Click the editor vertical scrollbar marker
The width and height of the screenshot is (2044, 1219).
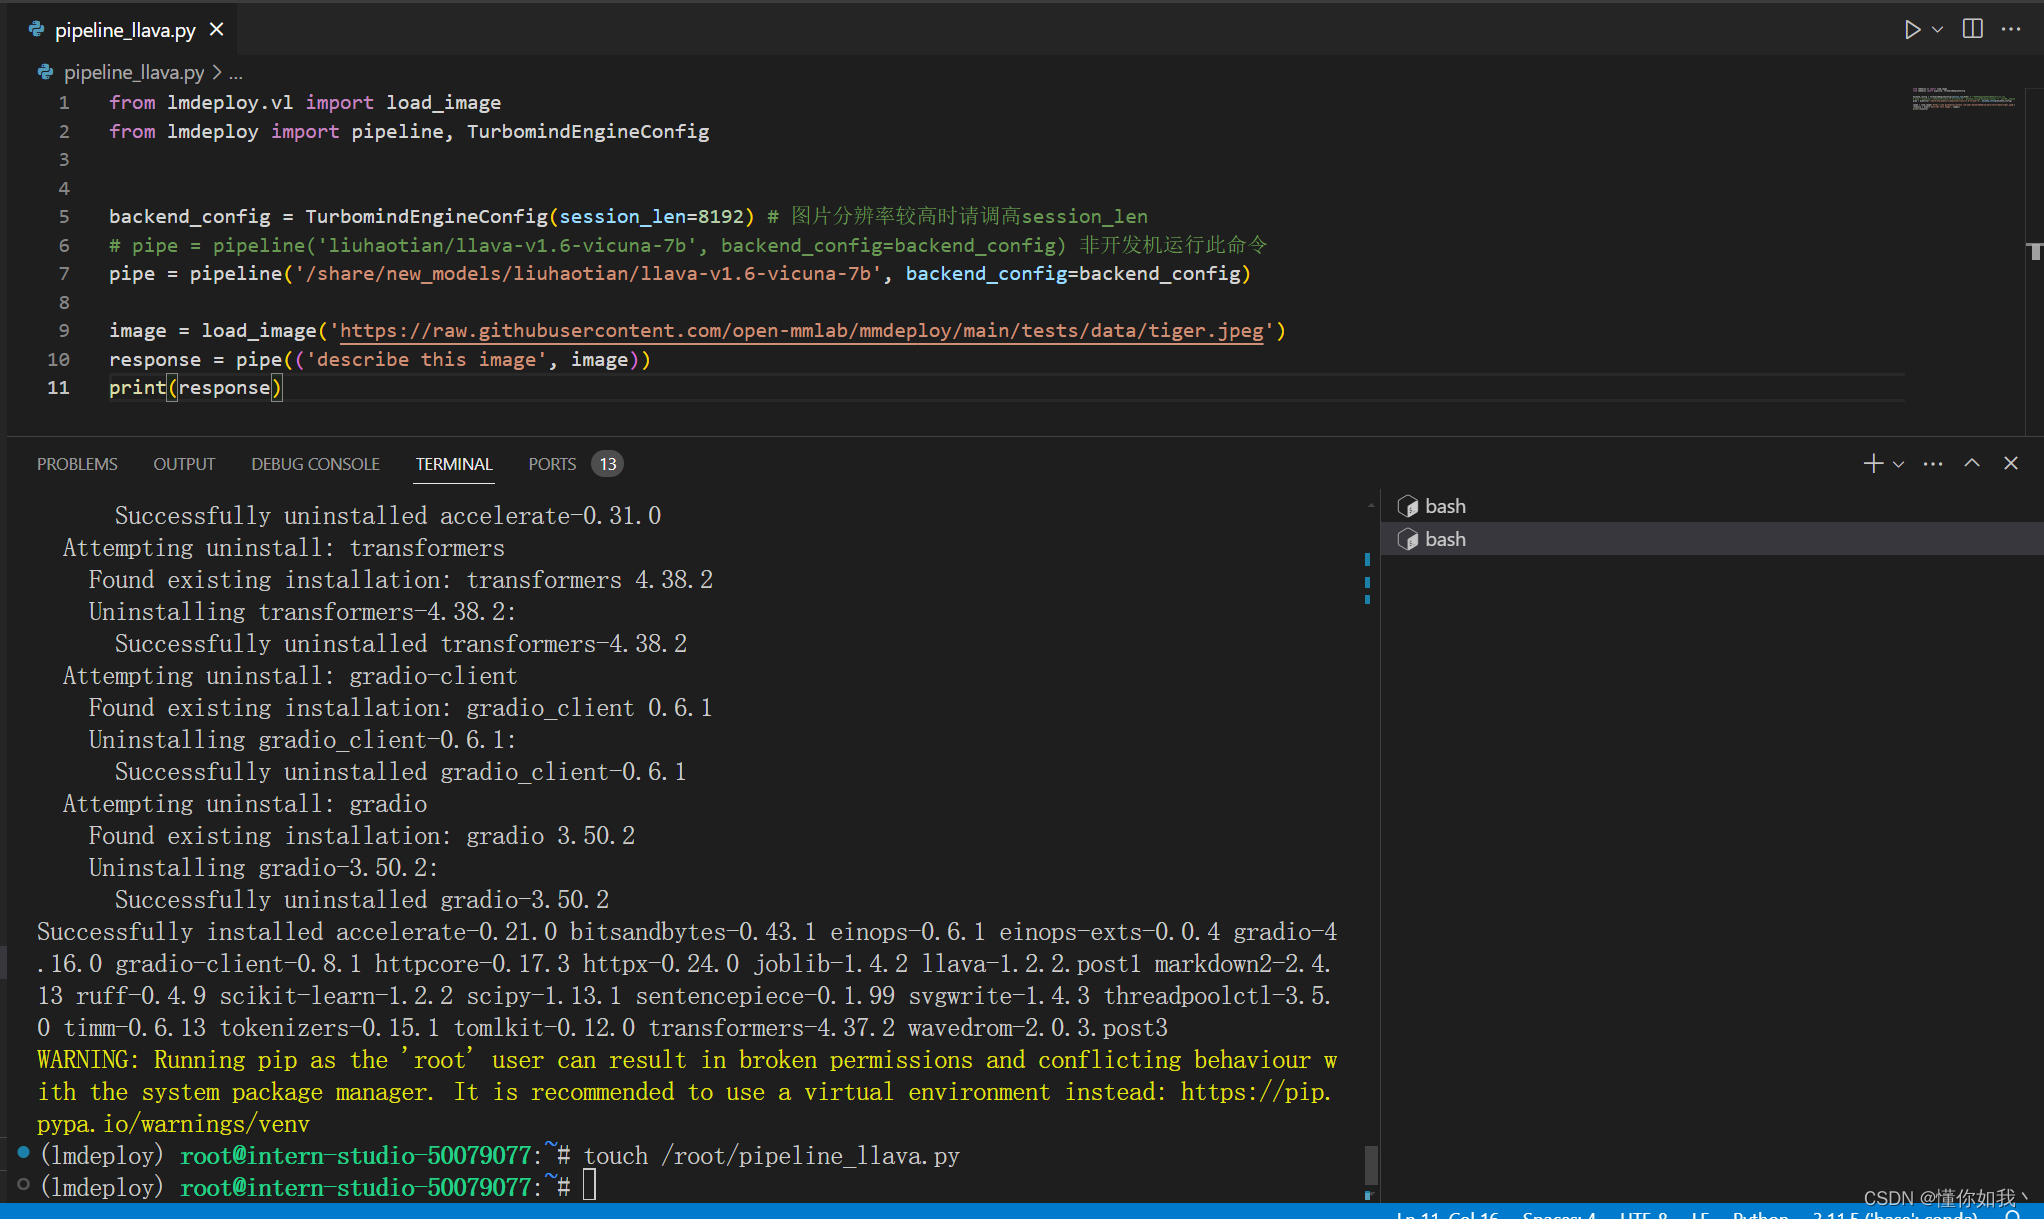(x=2035, y=251)
